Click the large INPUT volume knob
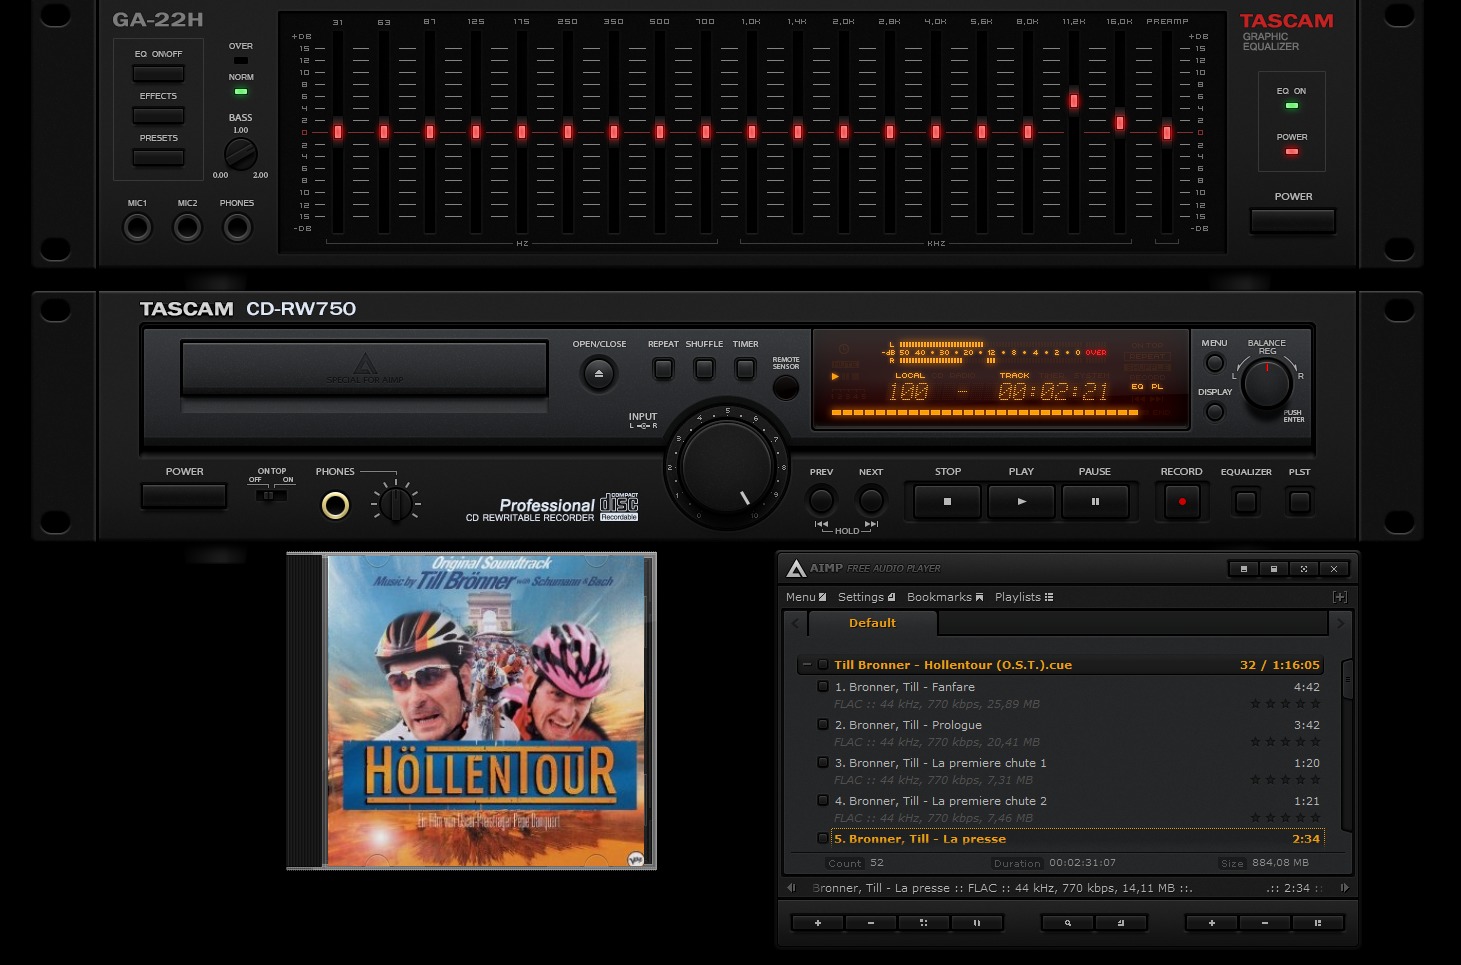Image resolution: width=1461 pixels, height=965 pixels. coord(727,467)
